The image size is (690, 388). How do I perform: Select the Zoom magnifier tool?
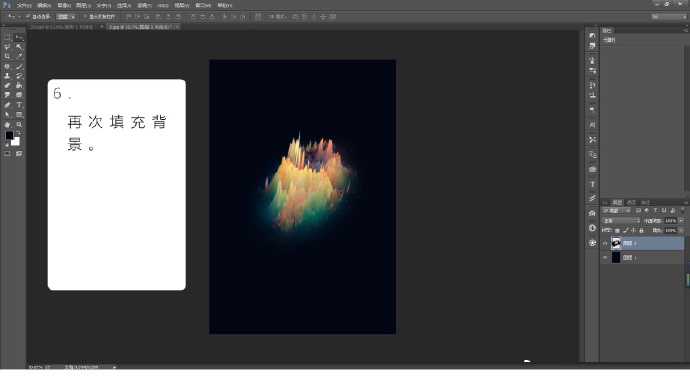click(x=19, y=125)
